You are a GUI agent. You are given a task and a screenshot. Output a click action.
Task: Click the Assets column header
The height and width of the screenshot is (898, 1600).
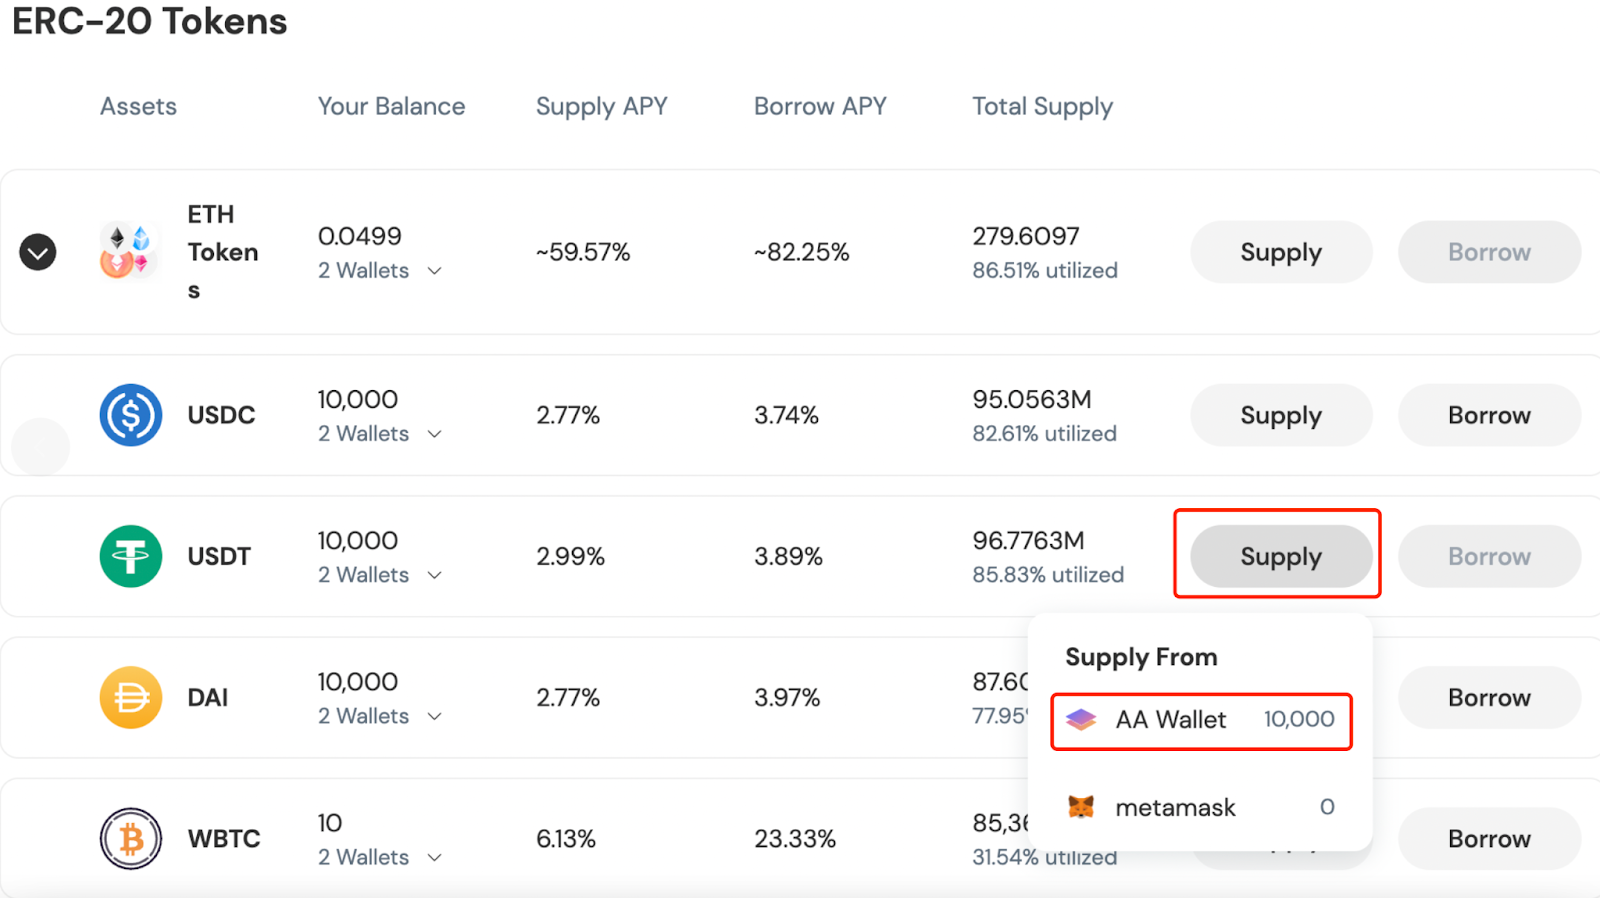(x=138, y=106)
